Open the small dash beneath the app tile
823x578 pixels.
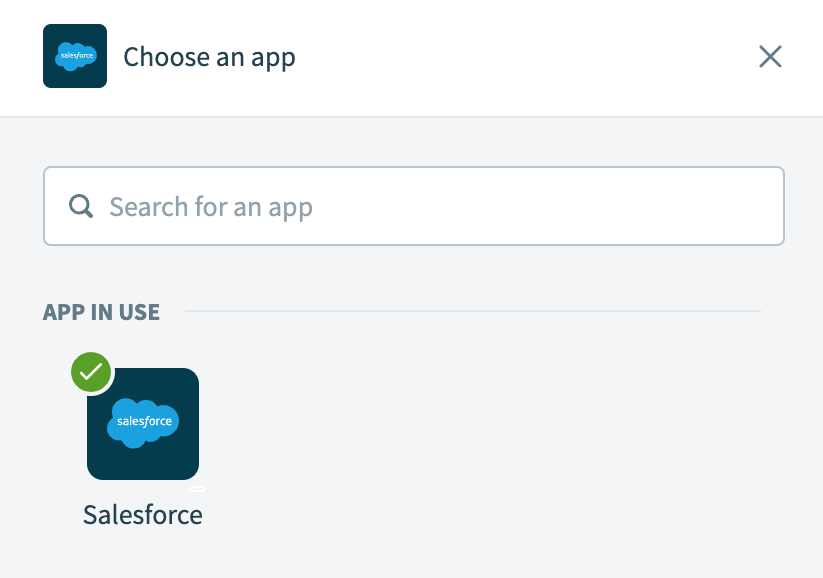pyautogui.click(x=196, y=487)
